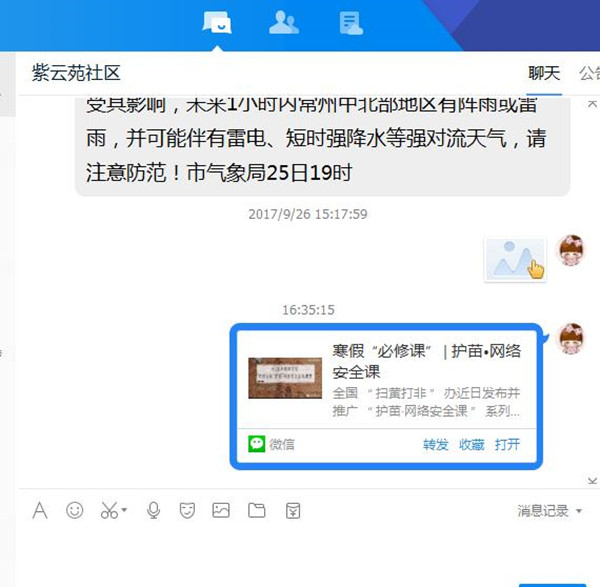Start voice message with microphone icon

coord(153,510)
